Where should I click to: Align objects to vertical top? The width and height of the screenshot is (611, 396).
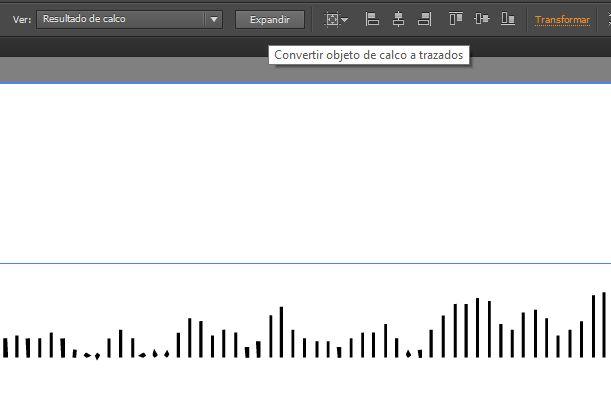[456, 18]
